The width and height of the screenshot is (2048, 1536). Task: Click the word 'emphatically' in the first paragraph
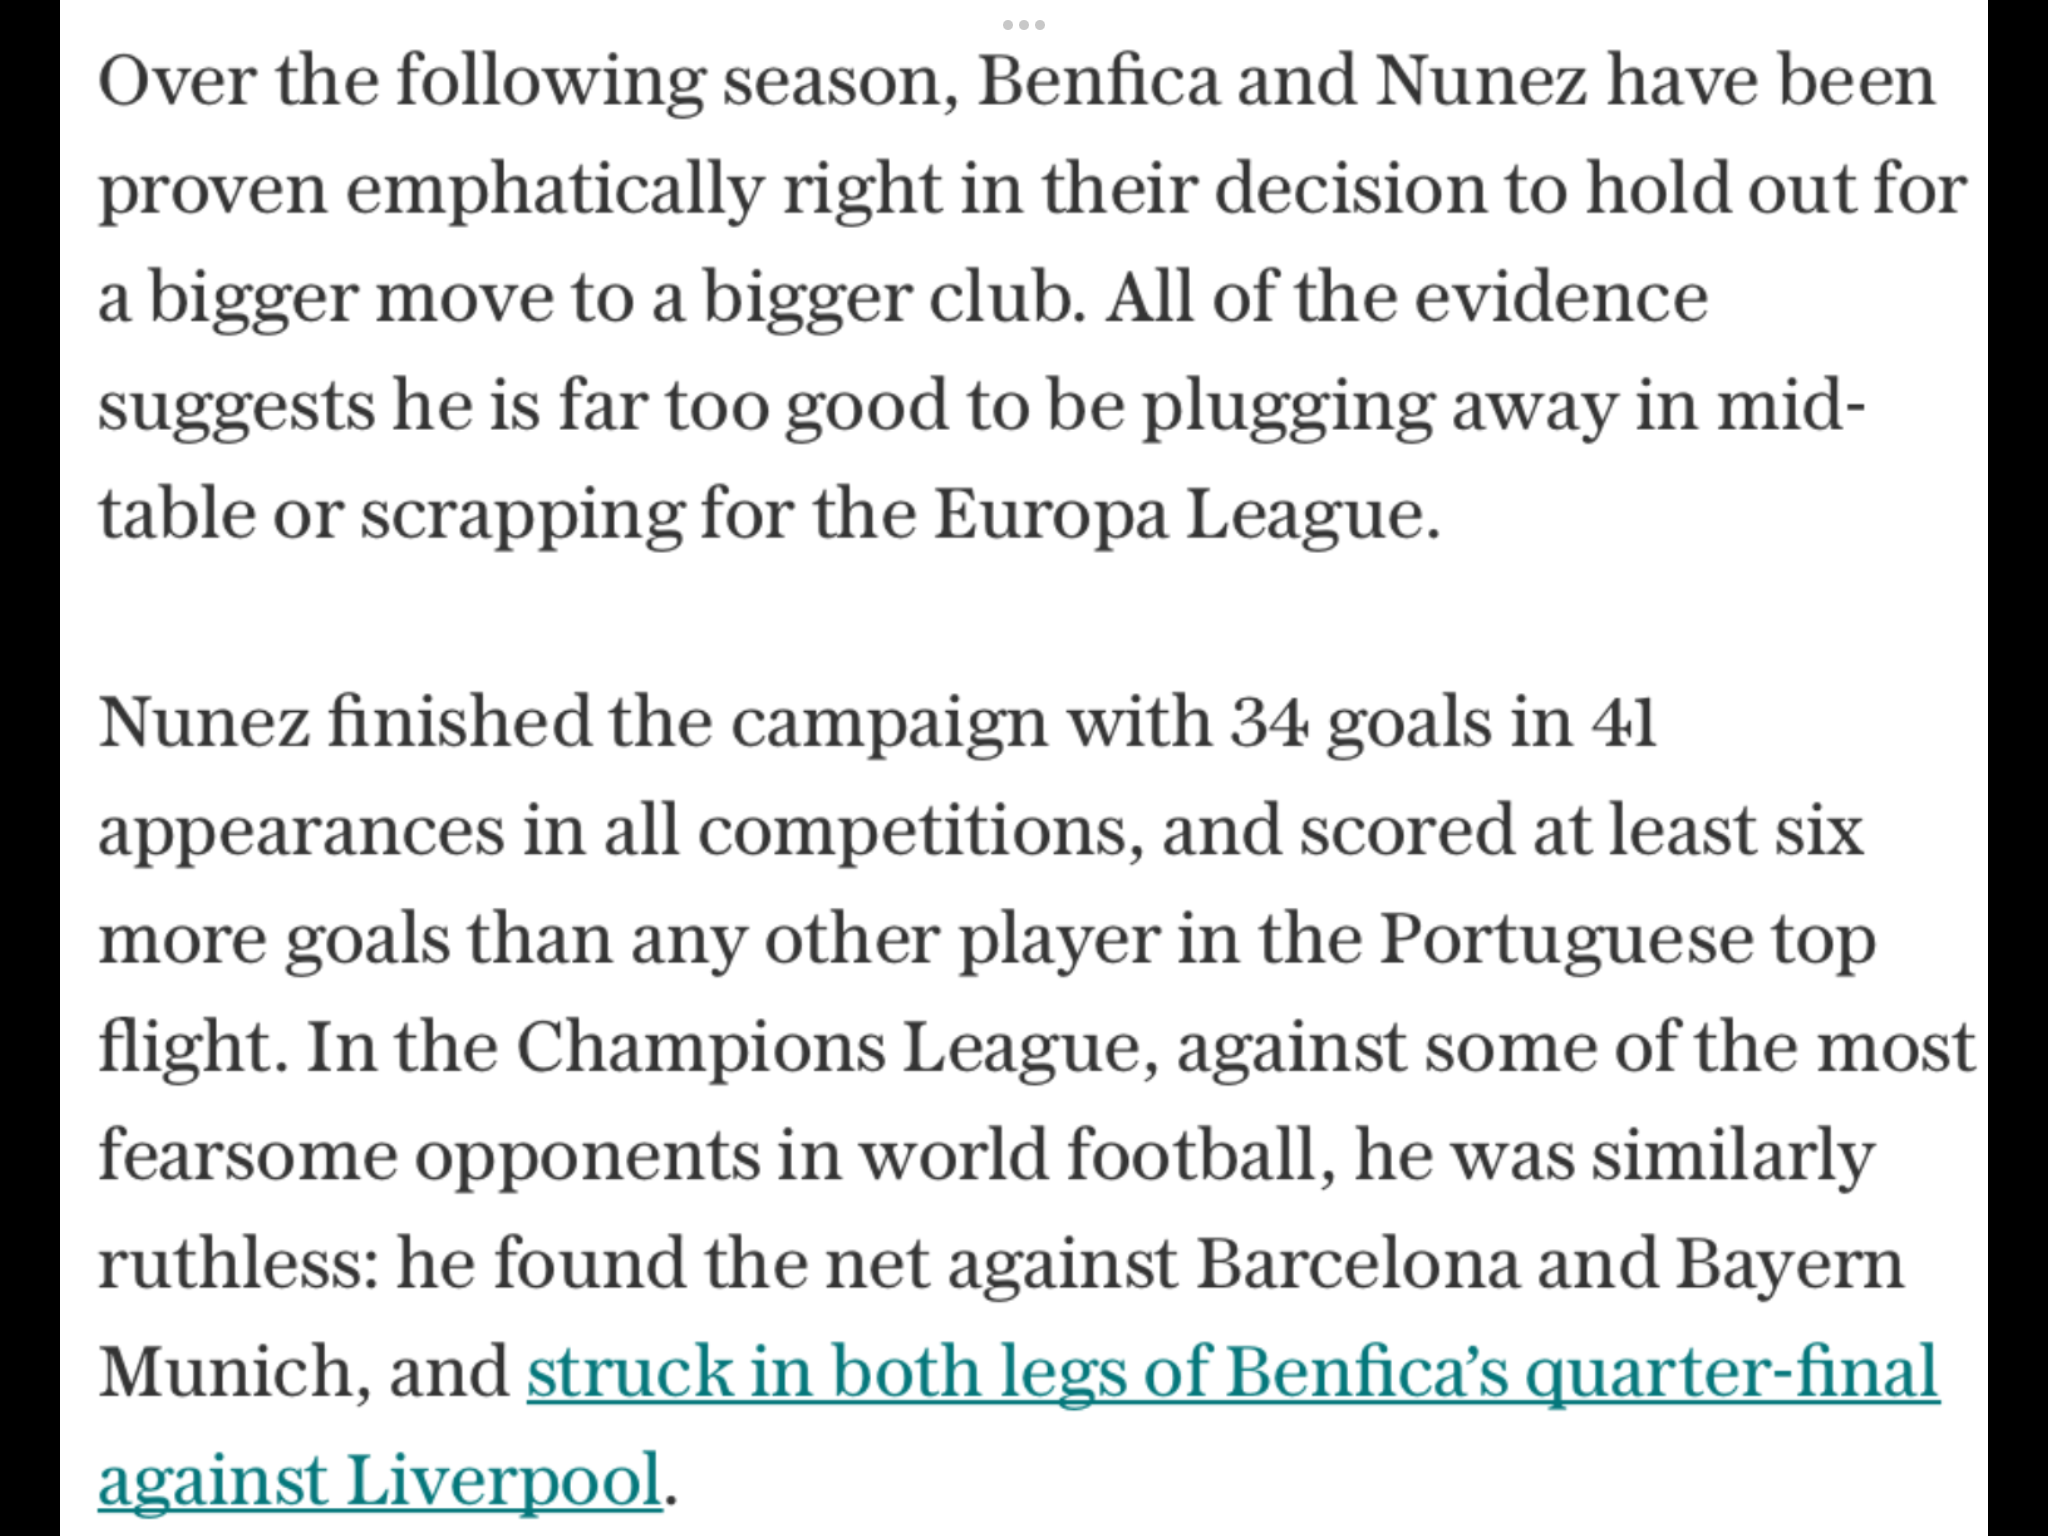[555, 192]
